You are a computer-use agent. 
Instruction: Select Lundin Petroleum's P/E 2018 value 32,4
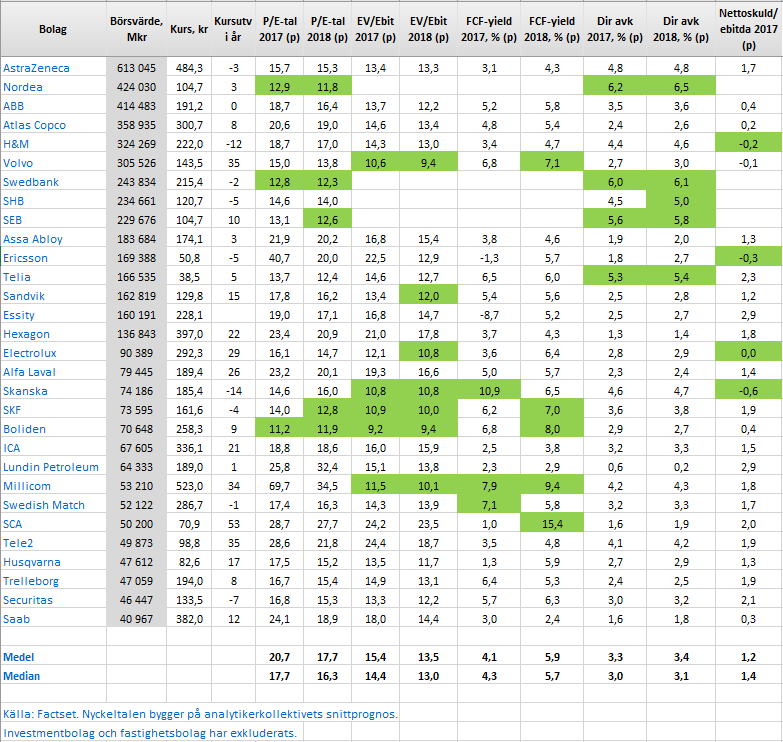click(327, 467)
